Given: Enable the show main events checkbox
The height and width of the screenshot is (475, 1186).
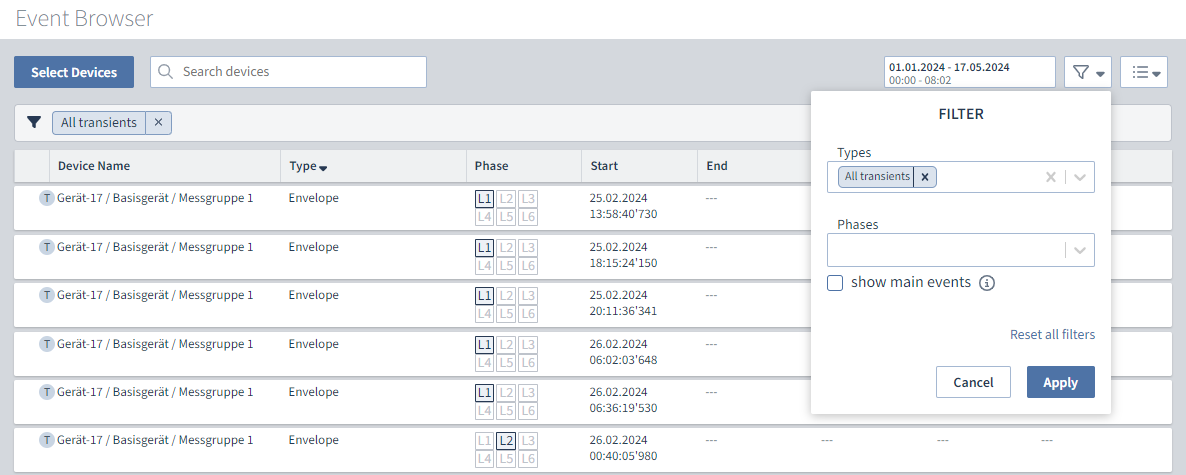Looking at the screenshot, I should pyautogui.click(x=836, y=283).
